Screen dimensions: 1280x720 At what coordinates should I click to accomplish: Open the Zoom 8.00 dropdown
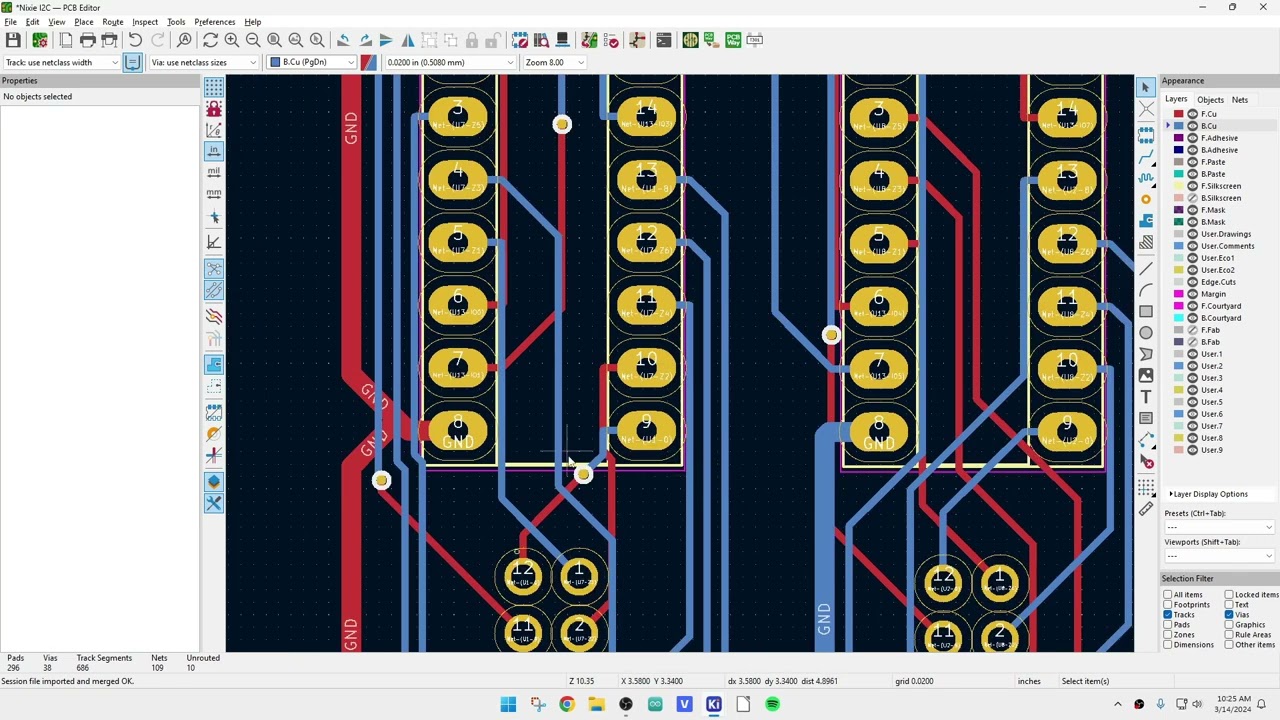tap(554, 62)
